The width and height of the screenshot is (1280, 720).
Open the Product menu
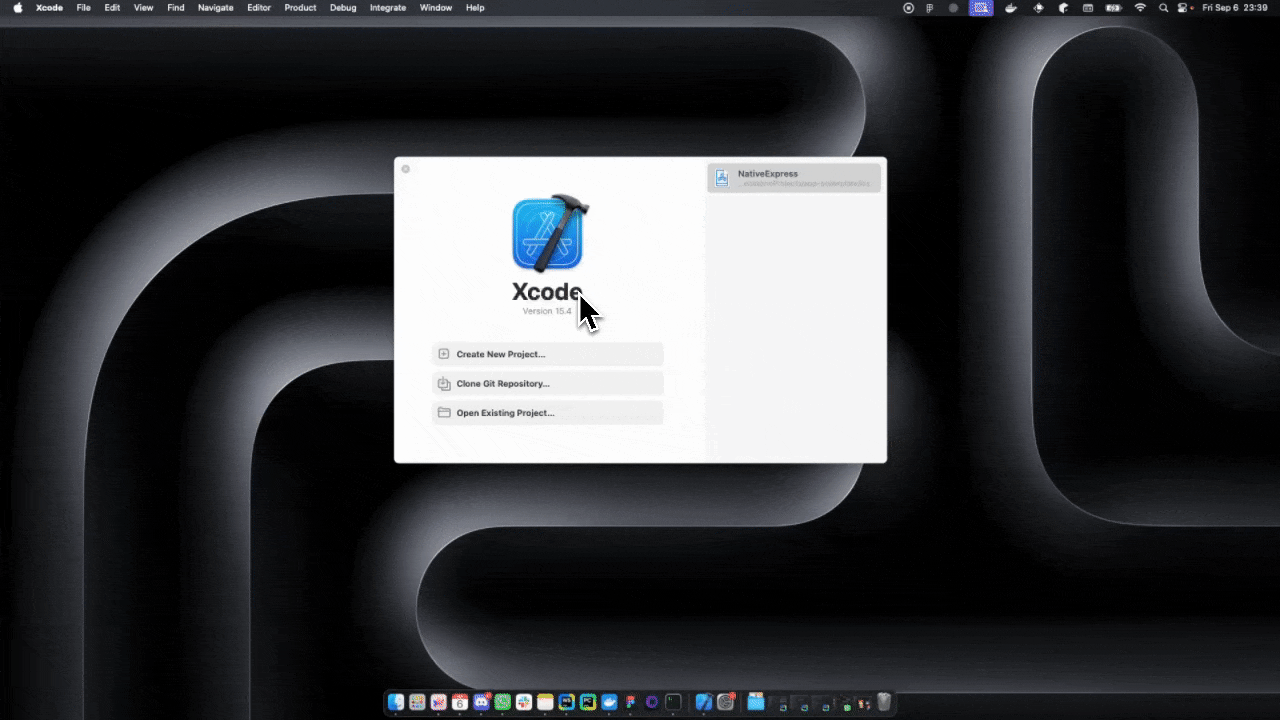(x=300, y=8)
